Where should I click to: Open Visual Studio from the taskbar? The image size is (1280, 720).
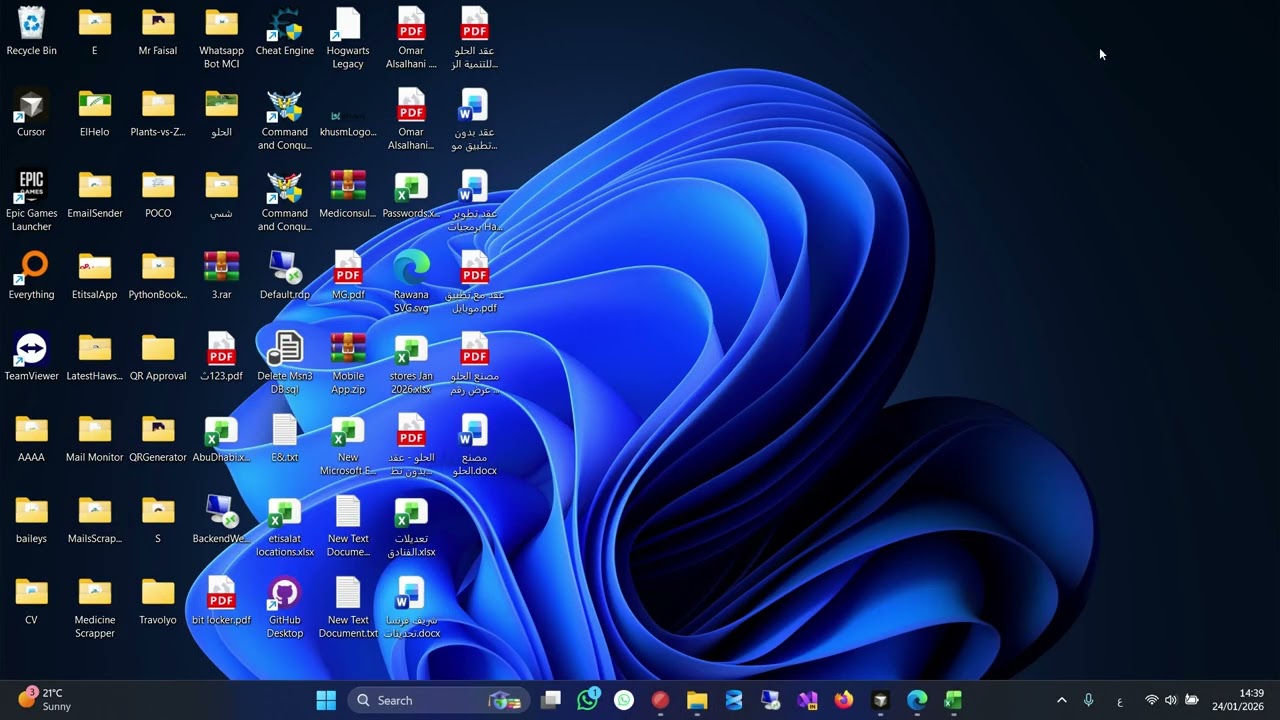click(807, 700)
